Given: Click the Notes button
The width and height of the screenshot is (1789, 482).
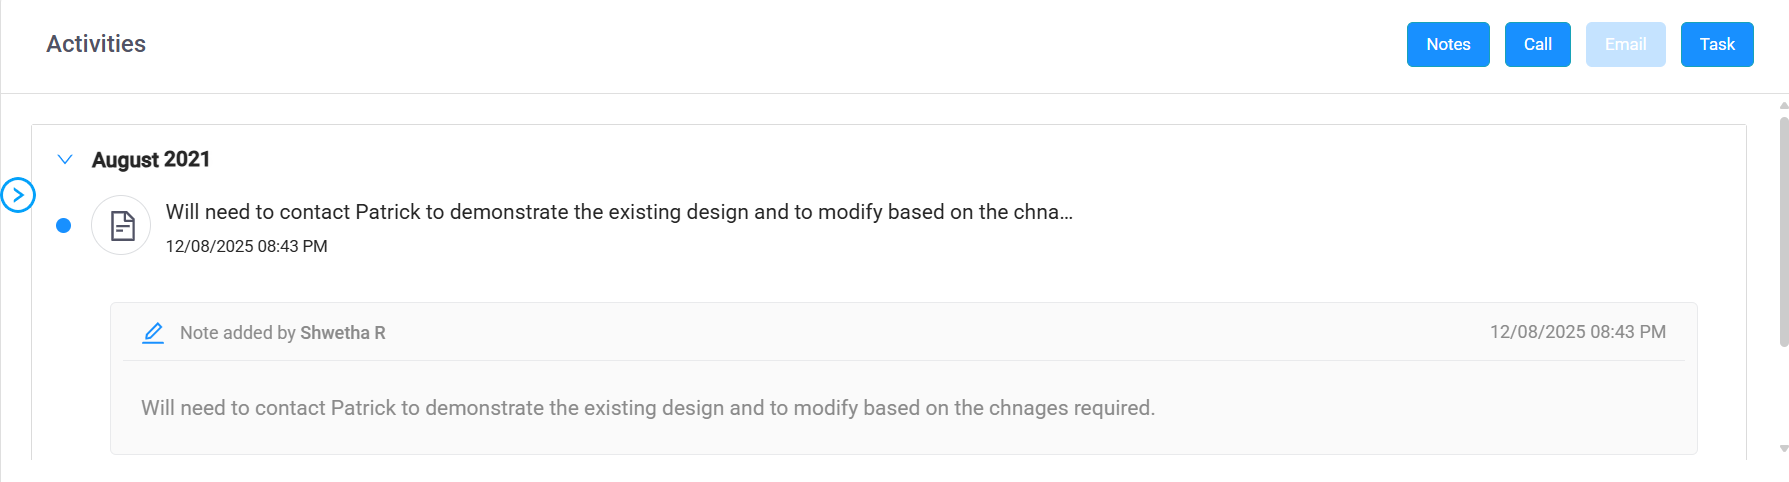Looking at the screenshot, I should 1447,44.
